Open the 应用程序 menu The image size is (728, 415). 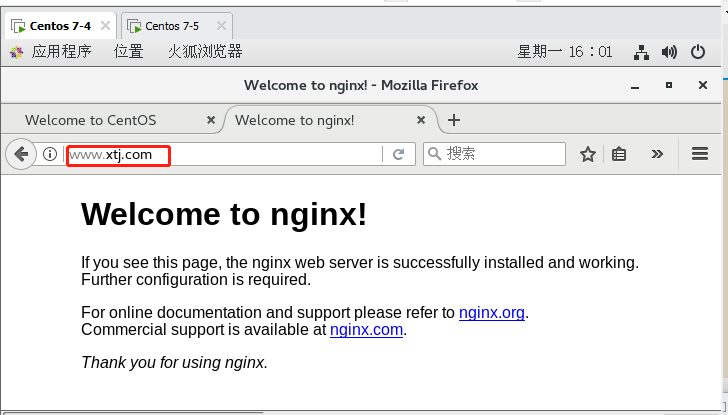coord(61,52)
